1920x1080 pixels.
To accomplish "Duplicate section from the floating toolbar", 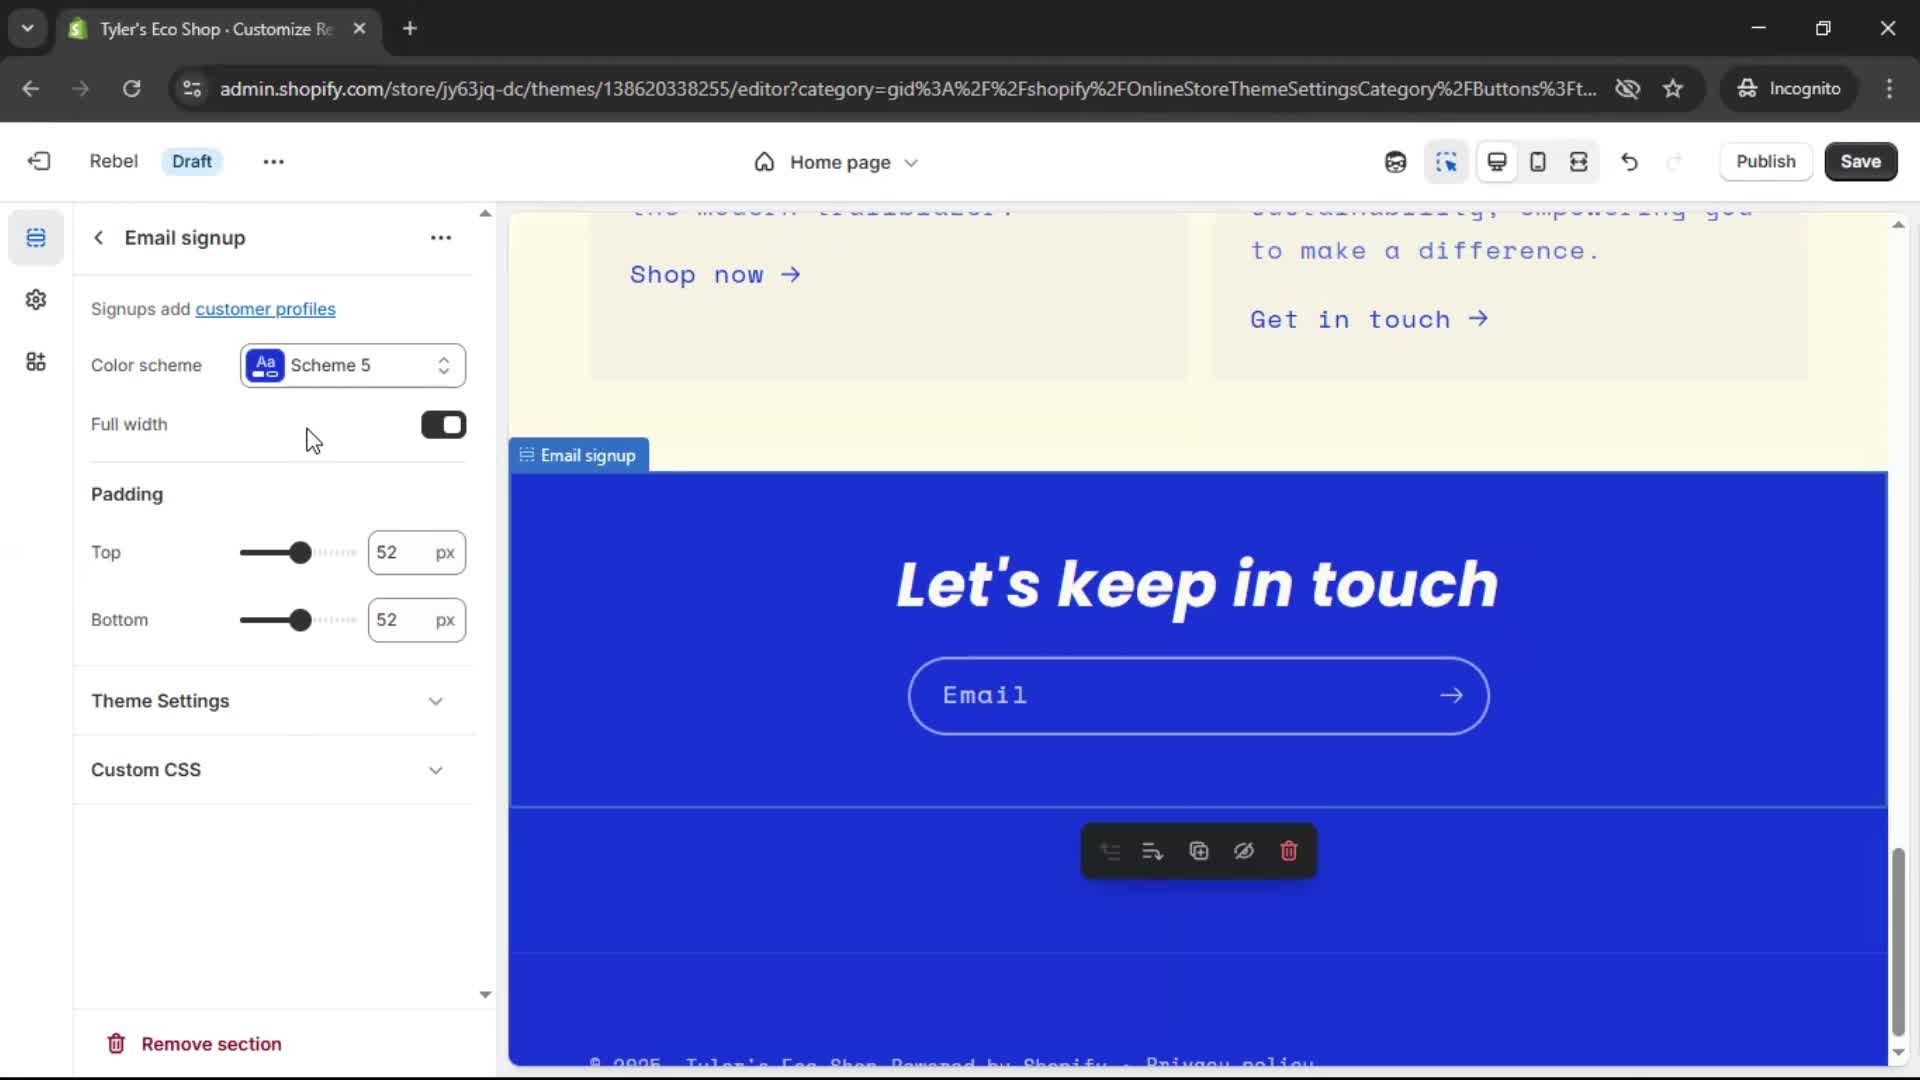I will coord(1198,851).
